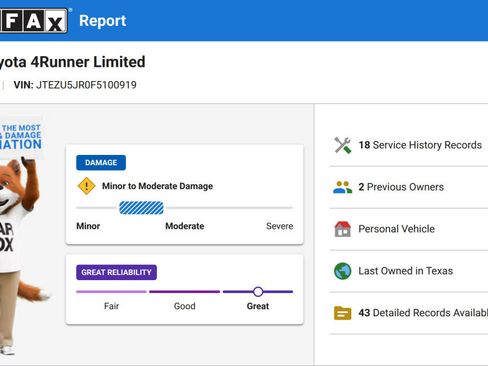Click the CARFAX logo in the header

click(x=33, y=21)
